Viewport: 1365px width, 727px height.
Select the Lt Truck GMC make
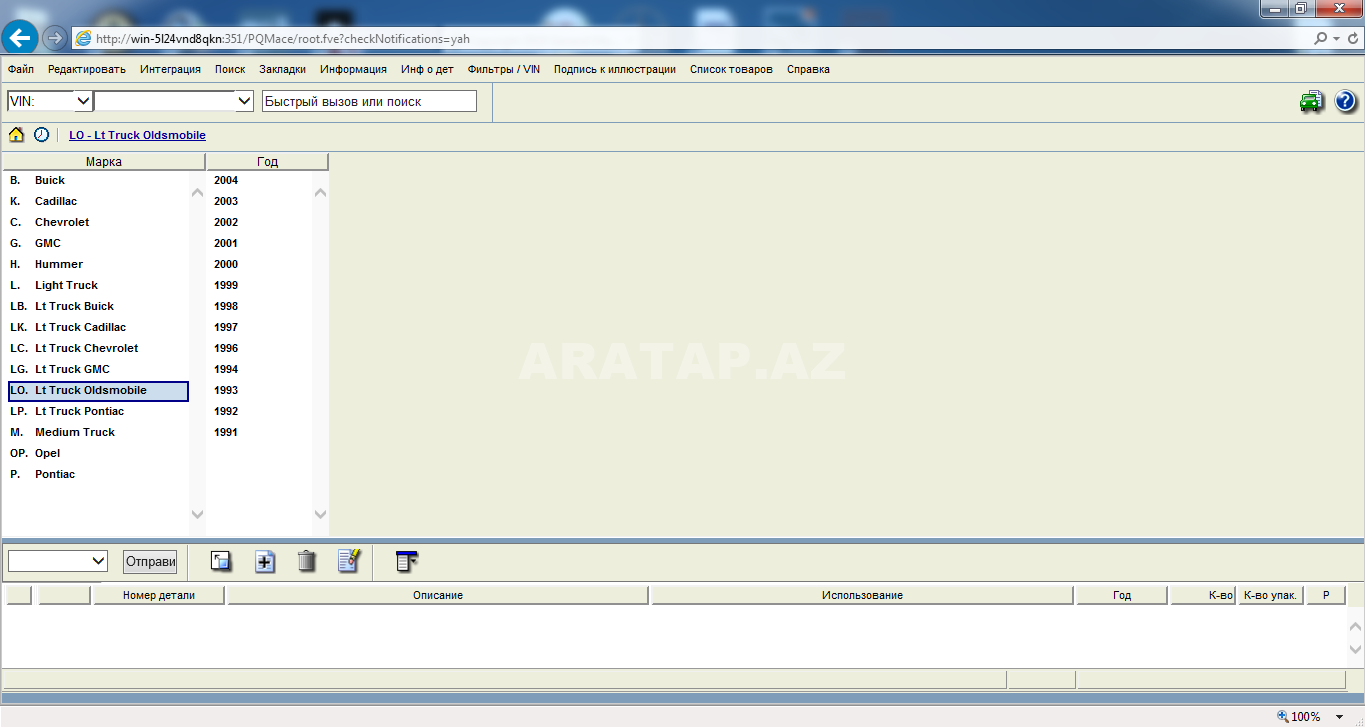tap(98, 369)
